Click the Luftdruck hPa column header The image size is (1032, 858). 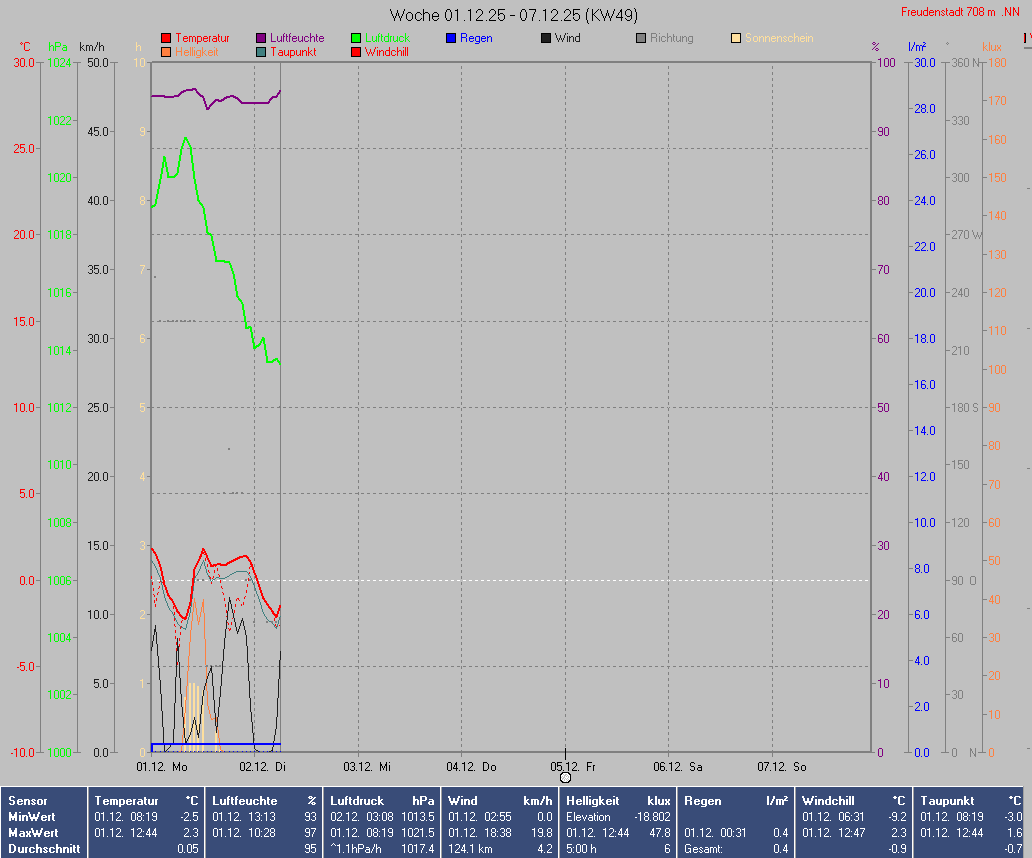pos(382,801)
